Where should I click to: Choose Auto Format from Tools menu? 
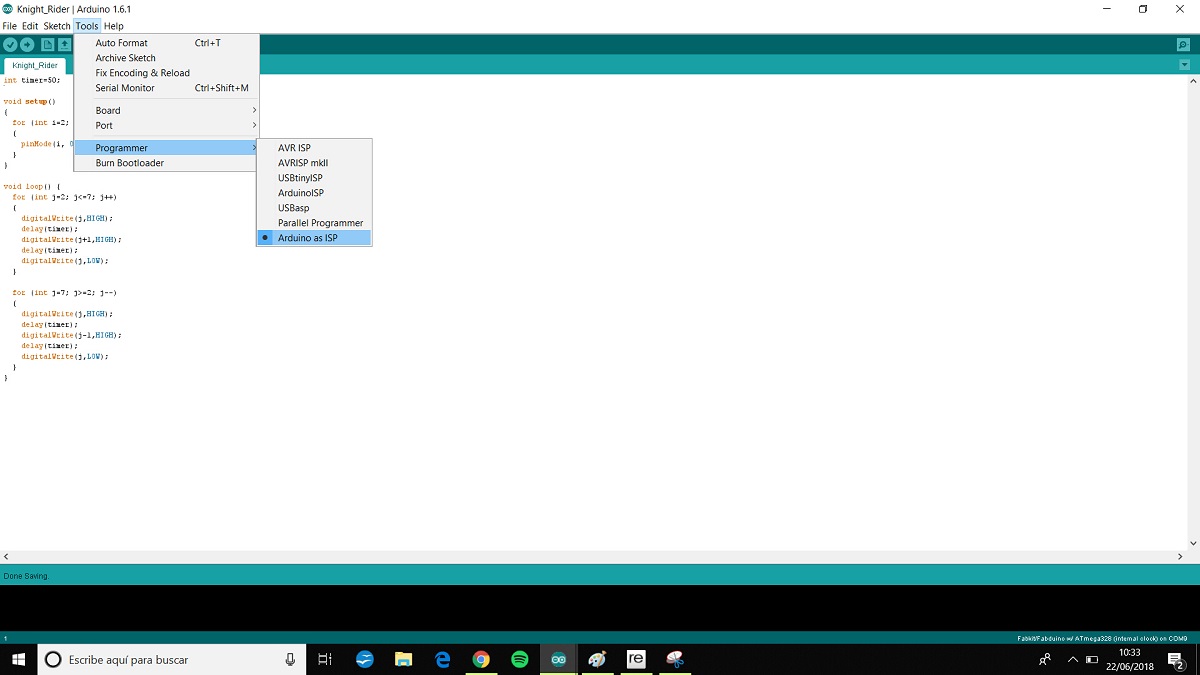coord(167,43)
